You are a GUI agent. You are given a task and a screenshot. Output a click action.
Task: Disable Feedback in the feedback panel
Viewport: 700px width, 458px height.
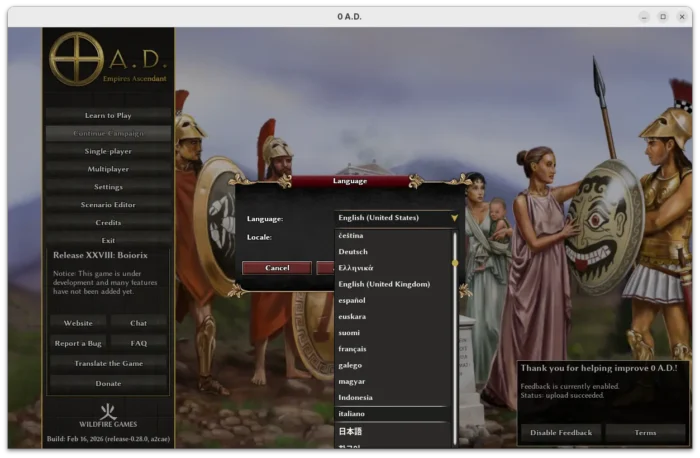(x=560, y=432)
